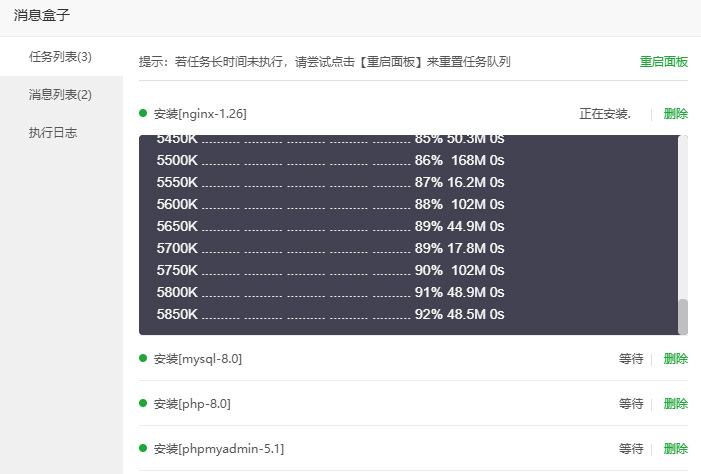
Task: Click the 5650K log line
Action: [x=330, y=226]
